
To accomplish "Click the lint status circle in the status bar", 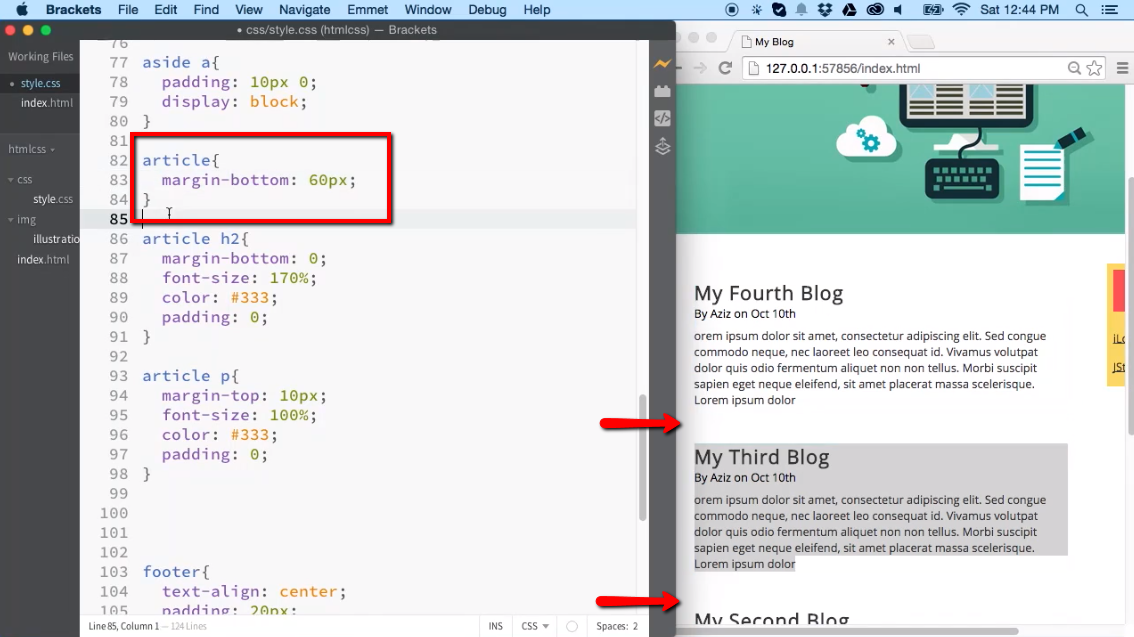I will (571, 625).
